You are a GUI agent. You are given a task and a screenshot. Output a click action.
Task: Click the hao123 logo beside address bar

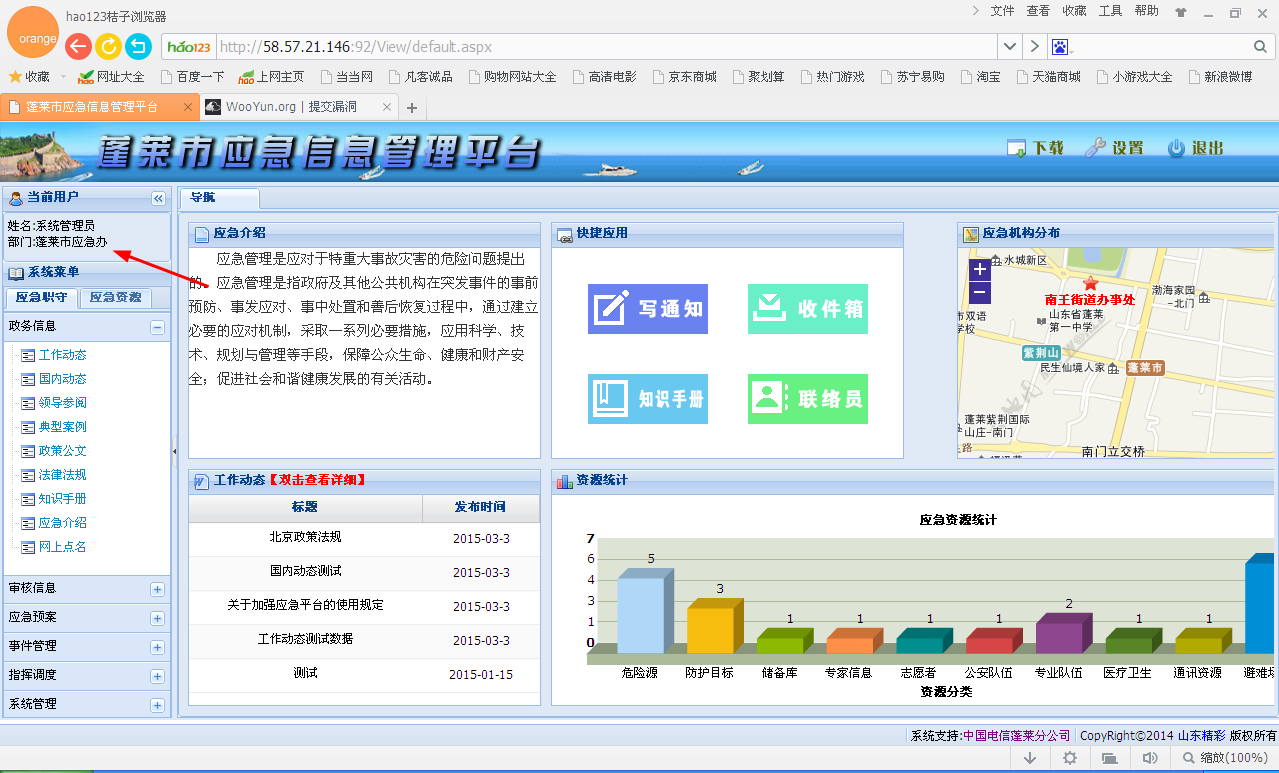point(189,47)
